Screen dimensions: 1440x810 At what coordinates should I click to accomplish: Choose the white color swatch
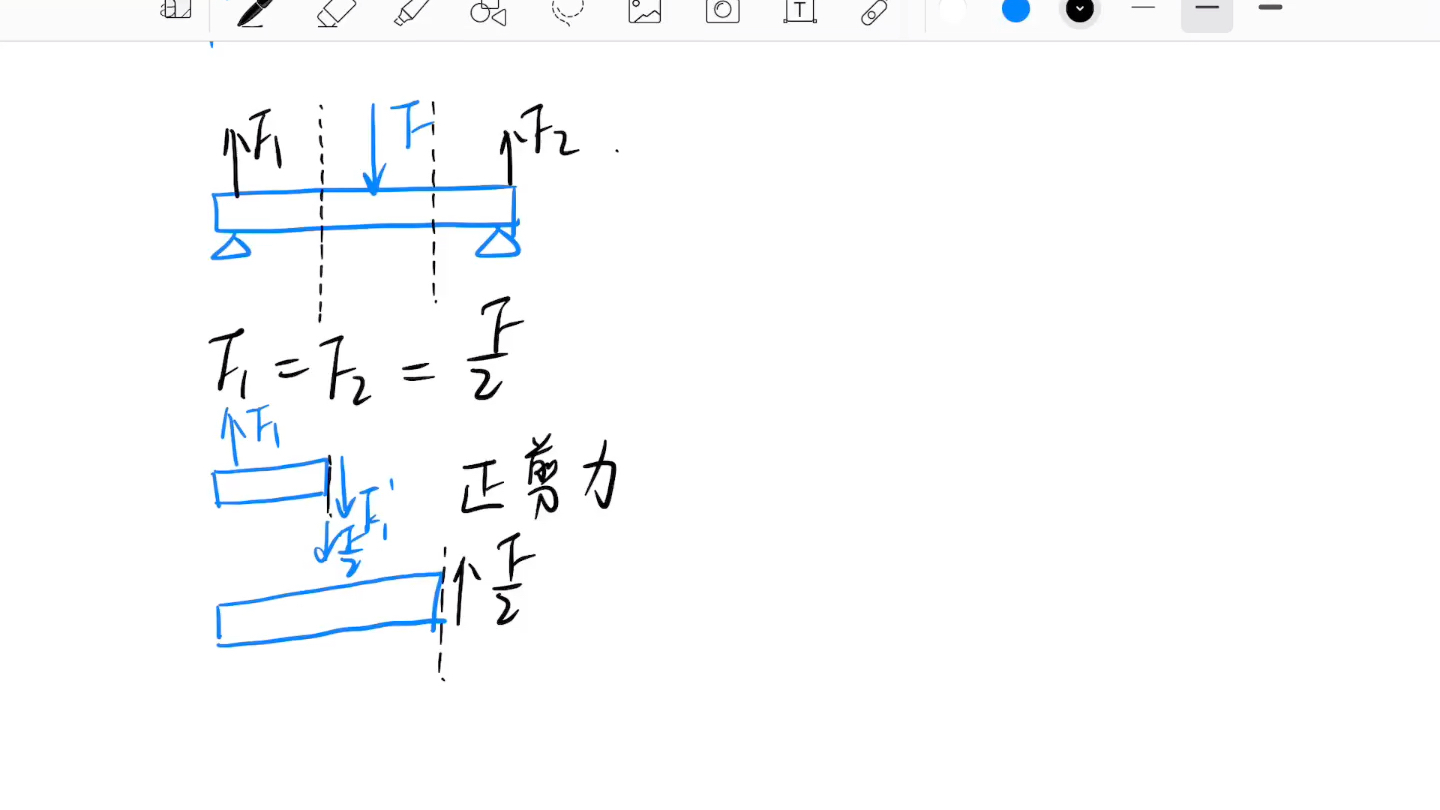tap(952, 9)
